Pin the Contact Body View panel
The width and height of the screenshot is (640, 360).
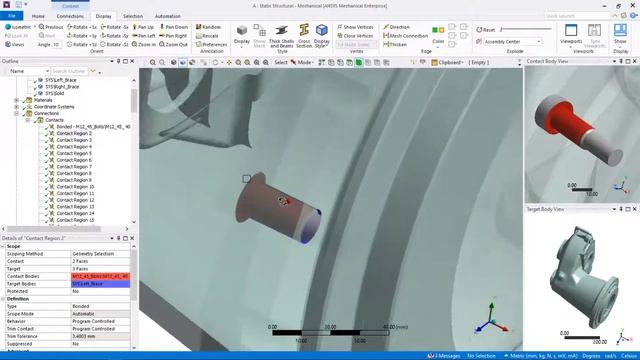click(x=621, y=61)
